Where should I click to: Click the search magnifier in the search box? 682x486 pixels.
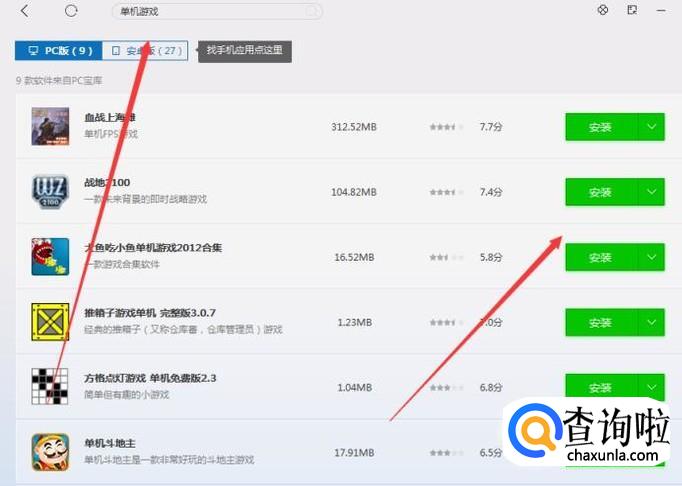(x=311, y=12)
